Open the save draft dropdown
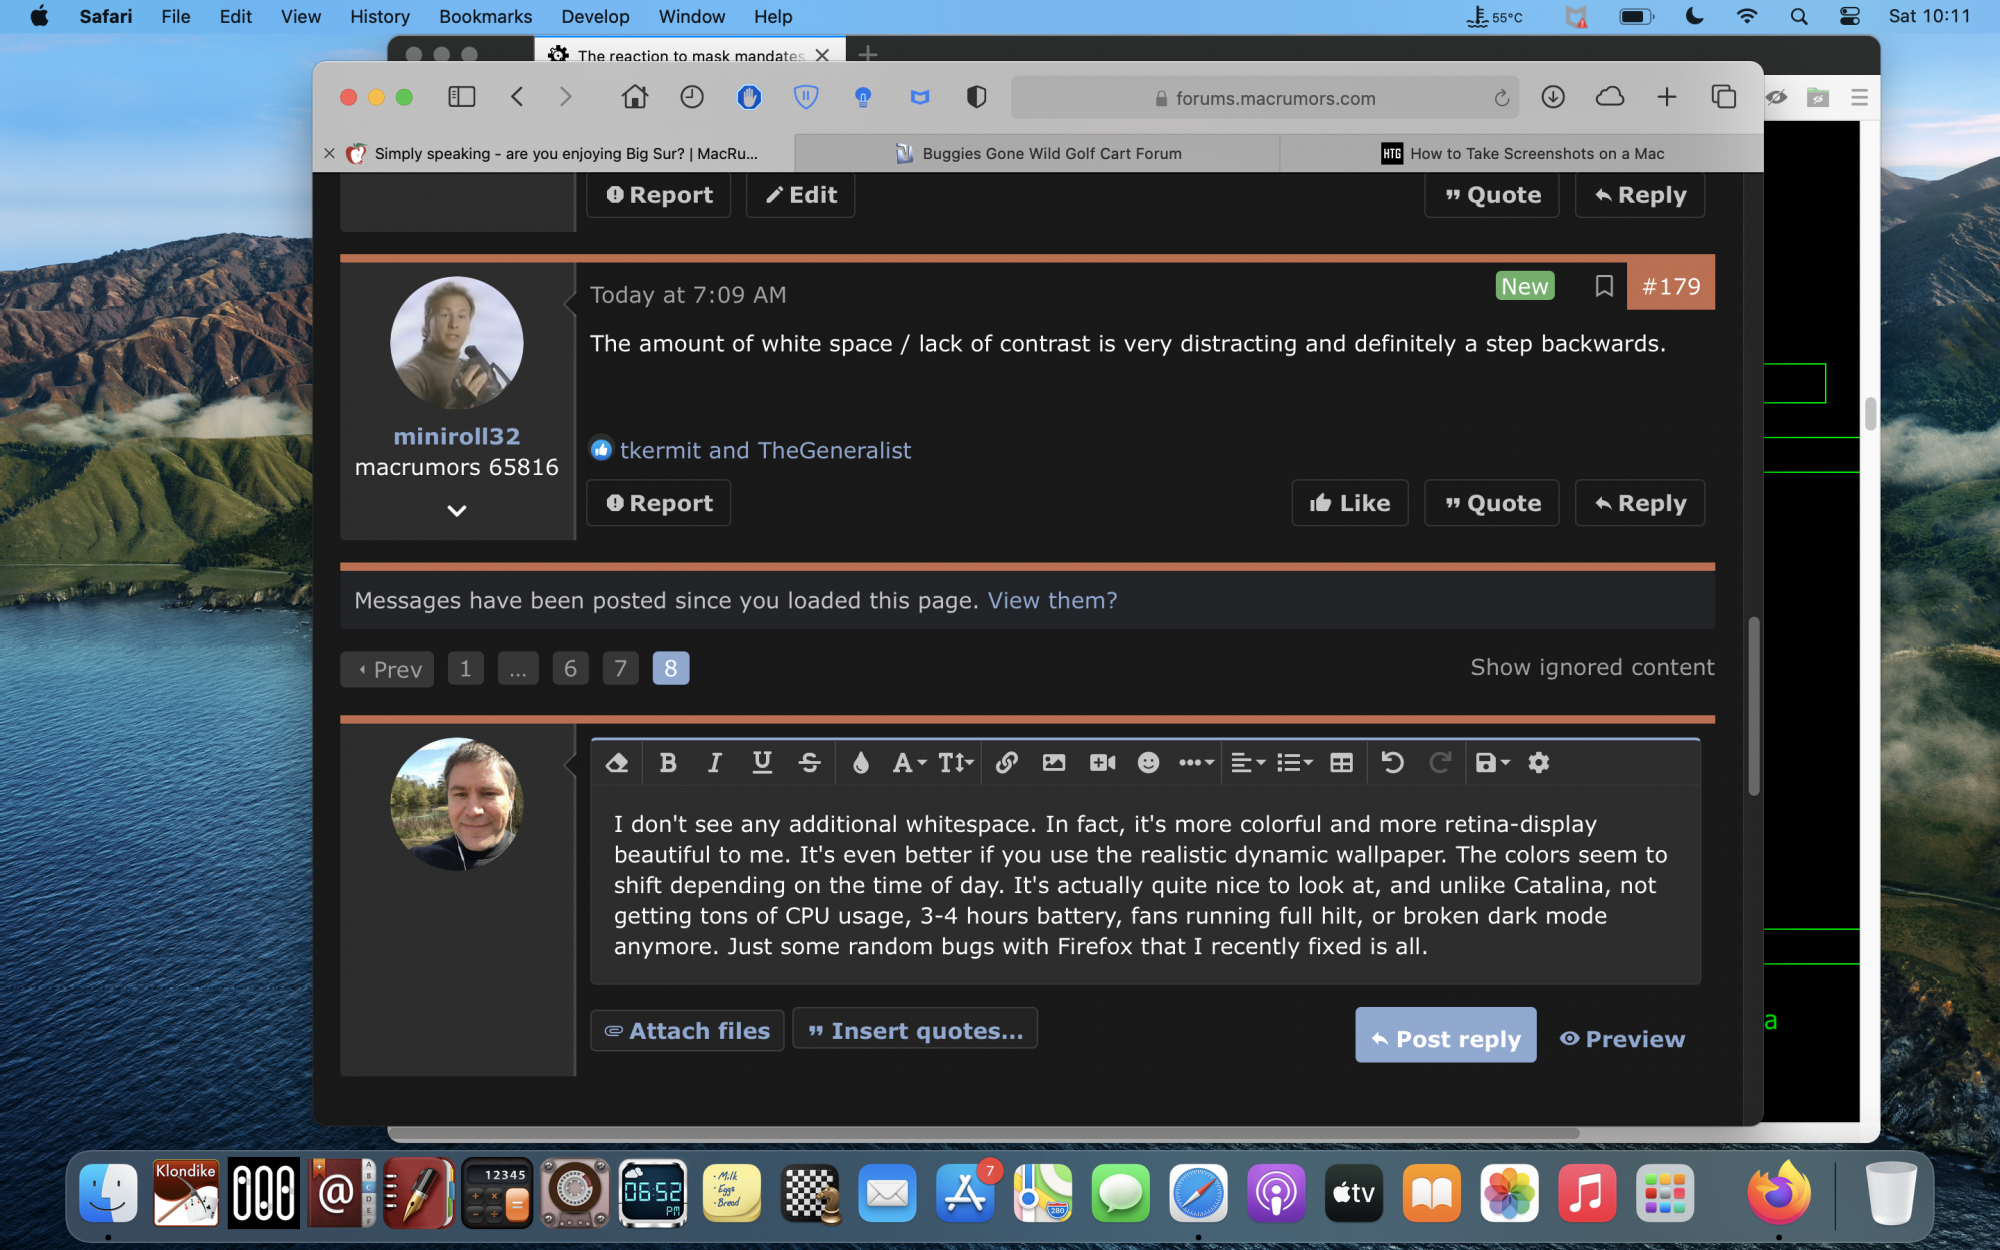The height and width of the screenshot is (1250, 2000). [1492, 763]
